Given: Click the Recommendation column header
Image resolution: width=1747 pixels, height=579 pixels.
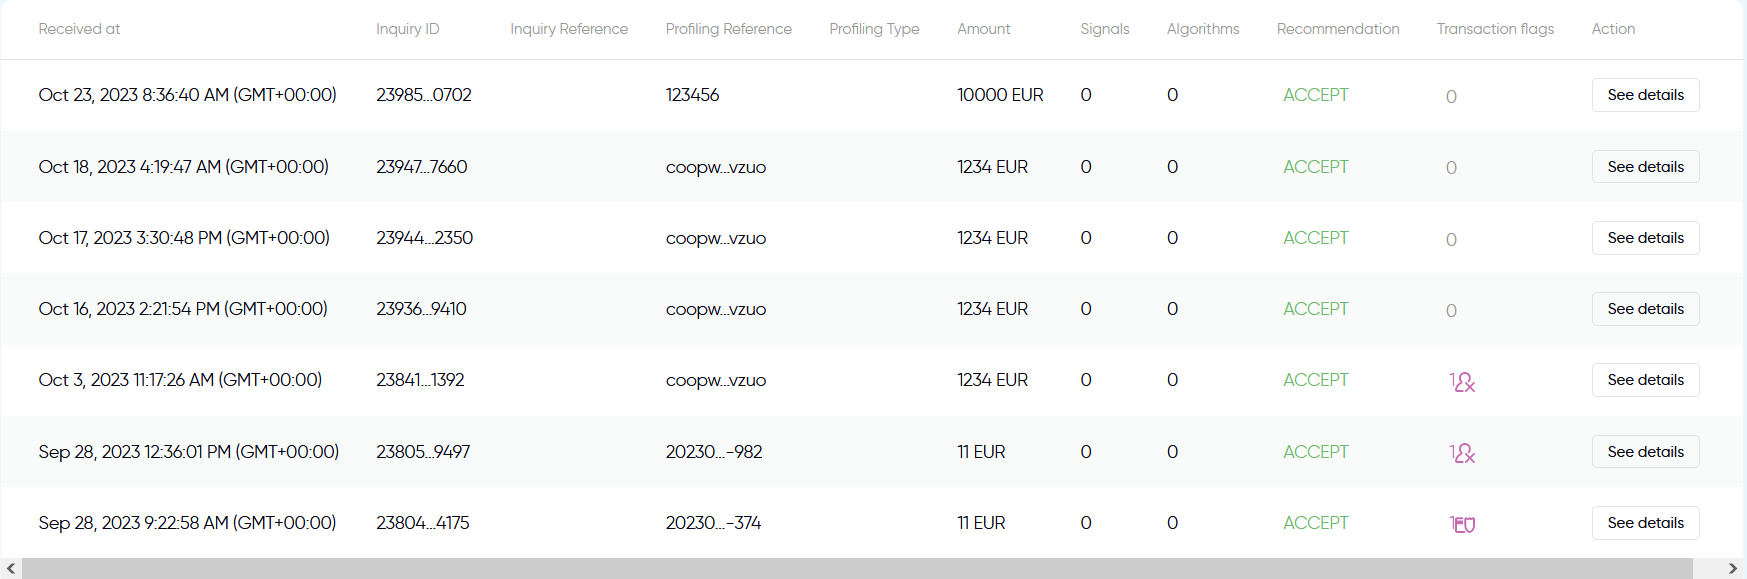Looking at the screenshot, I should click(1338, 29).
